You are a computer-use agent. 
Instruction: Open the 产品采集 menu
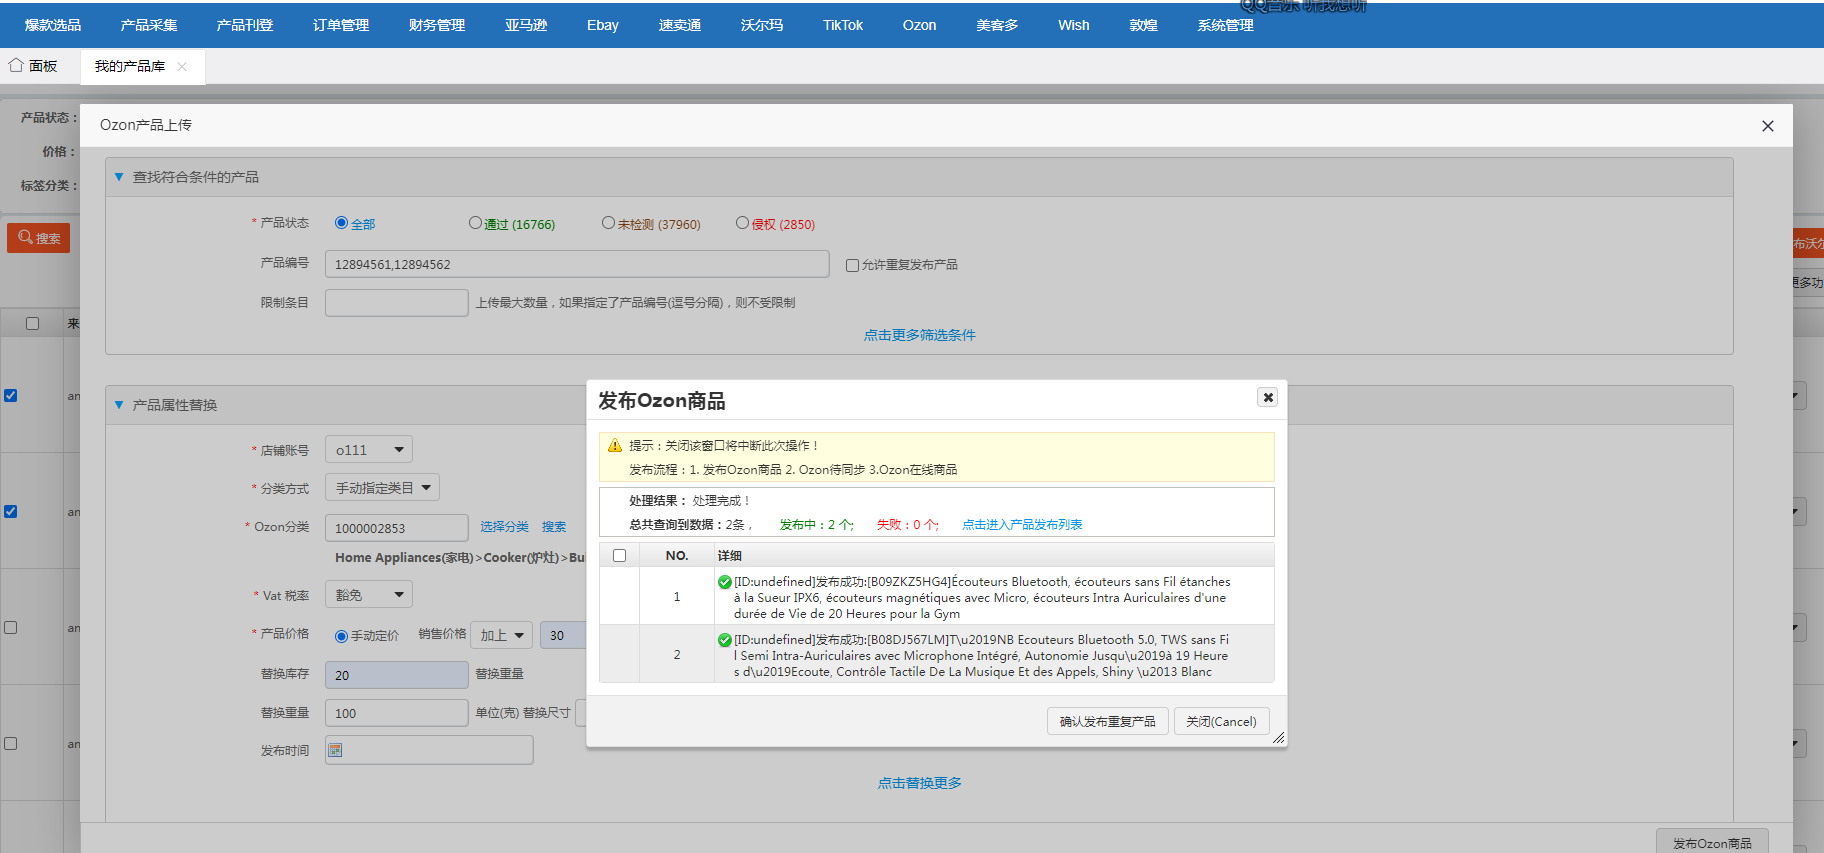[149, 25]
